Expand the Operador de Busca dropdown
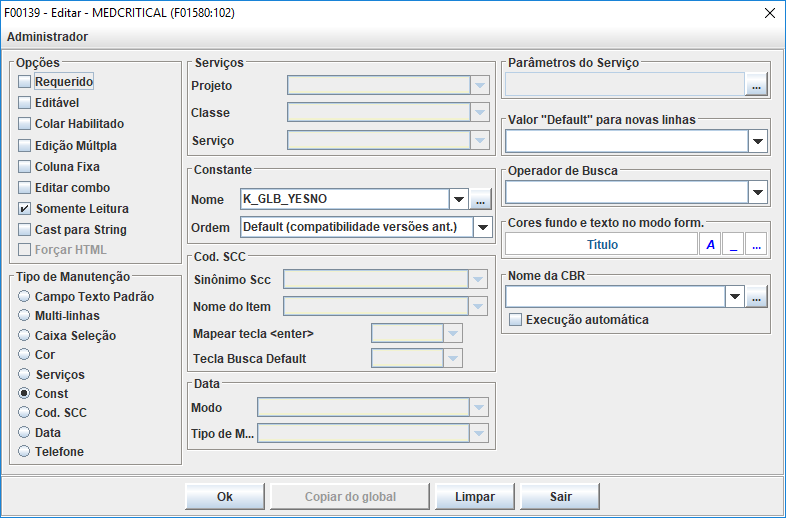 coord(757,192)
